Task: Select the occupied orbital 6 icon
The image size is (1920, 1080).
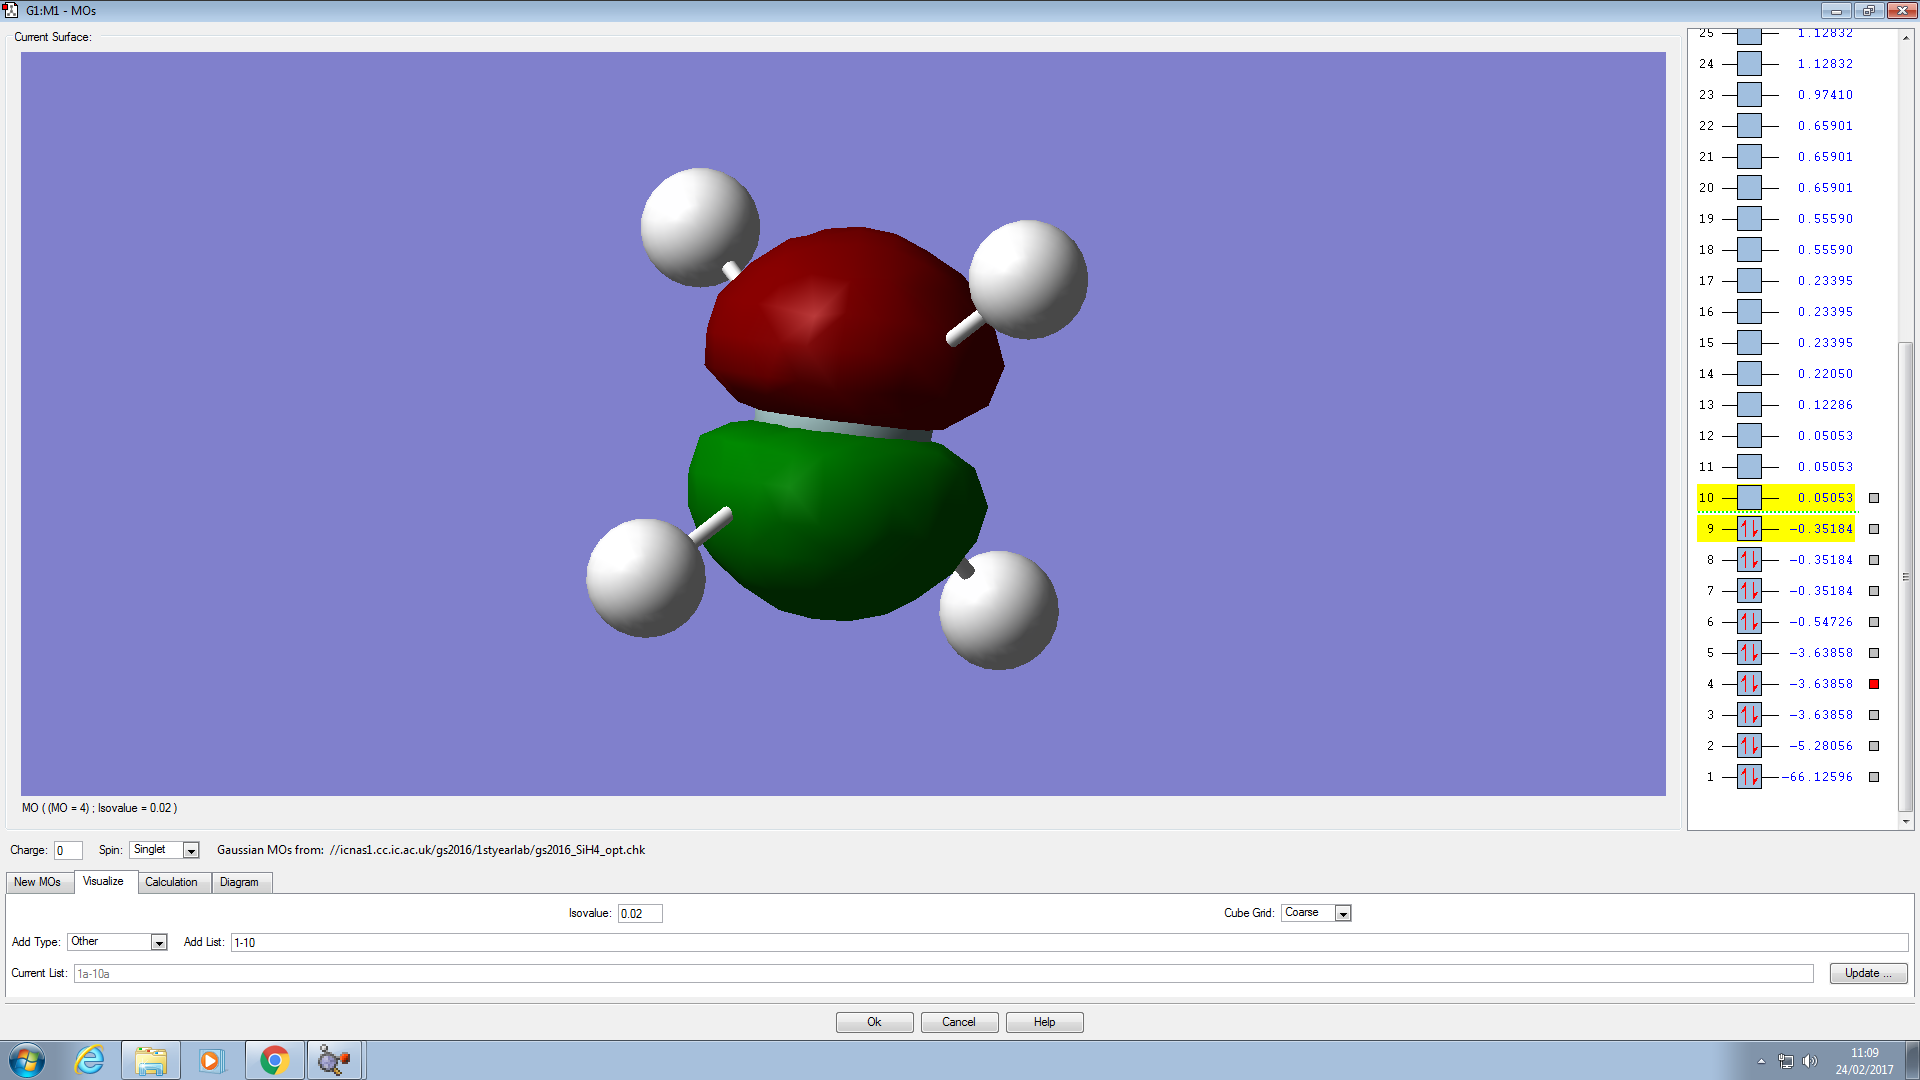Action: (1749, 622)
